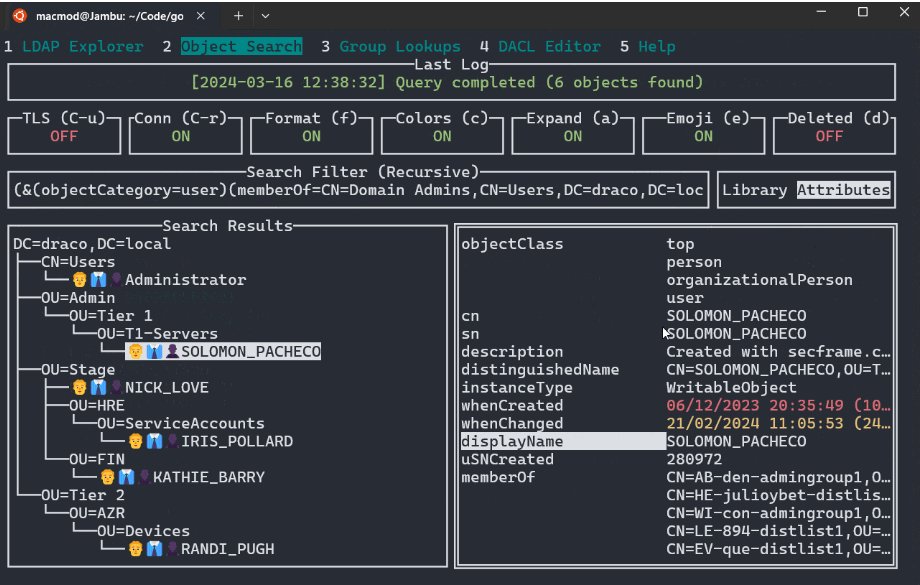Collapse the OU=FIN tree node

96,459
